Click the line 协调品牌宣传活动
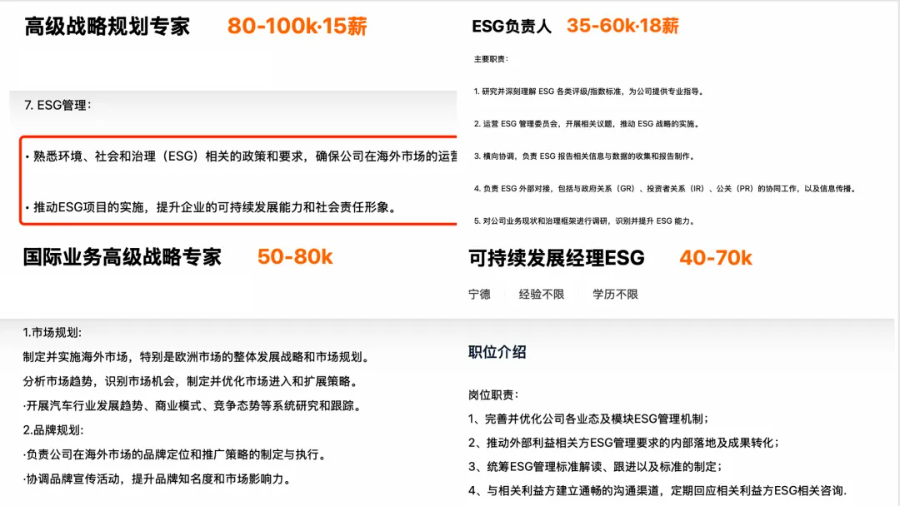Viewport: 900px width, 506px height. [x=158, y=479]
